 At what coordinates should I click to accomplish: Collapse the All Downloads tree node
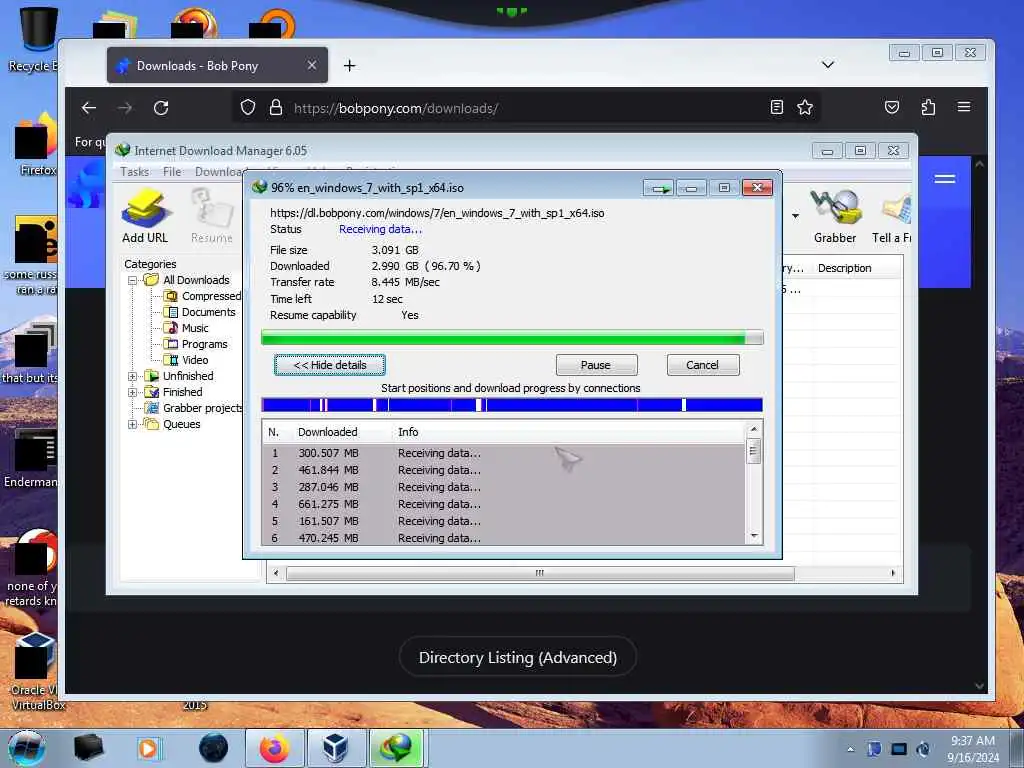(x=133, y=280)
